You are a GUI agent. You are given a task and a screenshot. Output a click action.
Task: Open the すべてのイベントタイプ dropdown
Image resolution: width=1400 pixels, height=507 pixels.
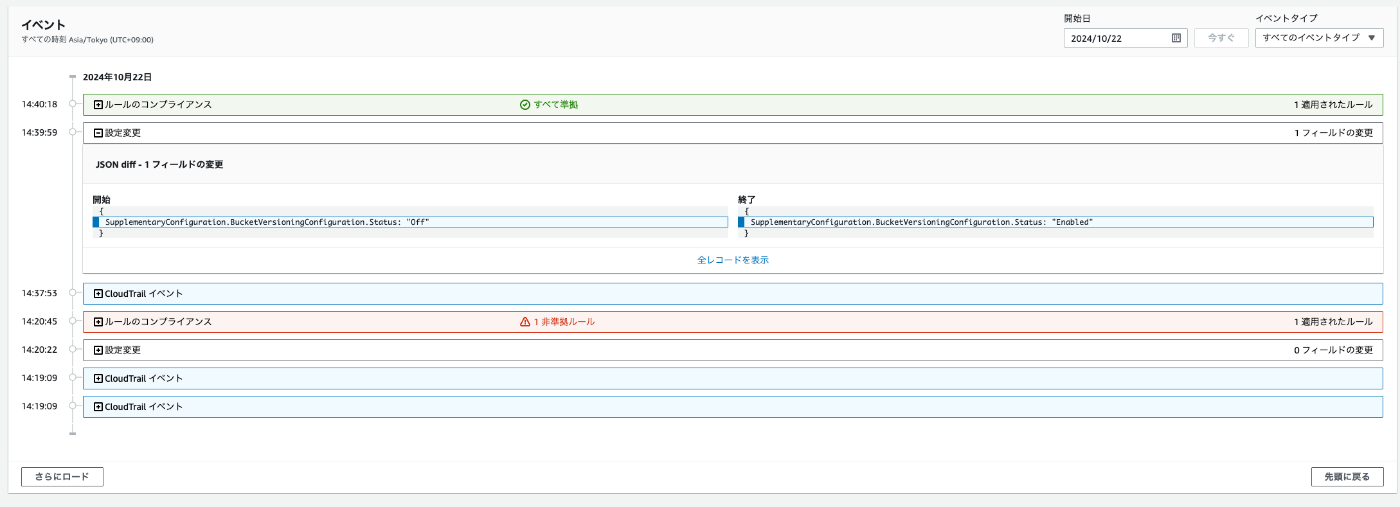(x=1319, y=38)
